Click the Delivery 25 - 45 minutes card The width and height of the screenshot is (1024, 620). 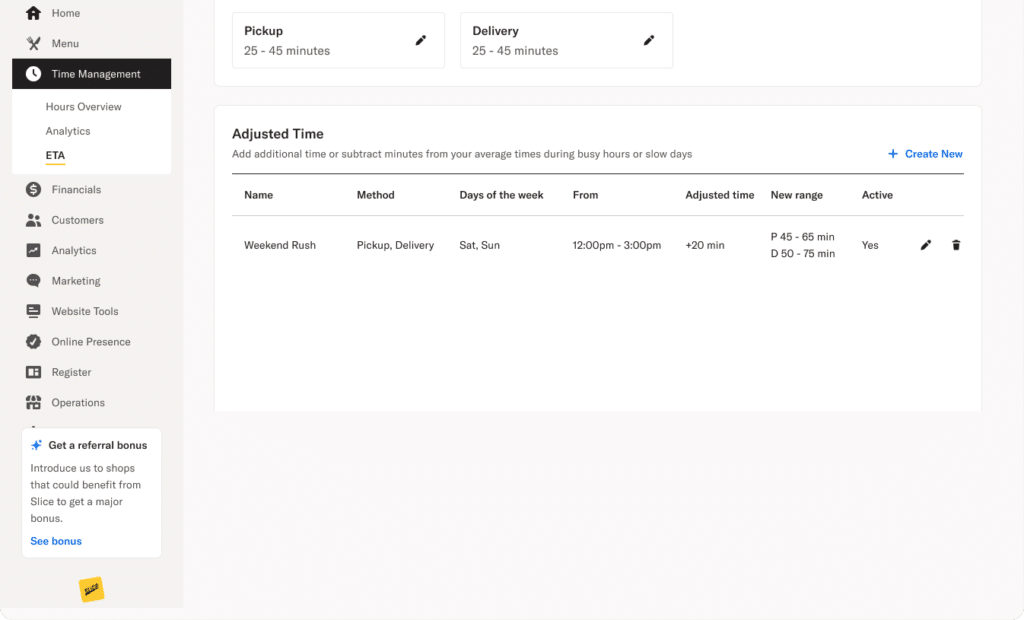coord(566,41)
